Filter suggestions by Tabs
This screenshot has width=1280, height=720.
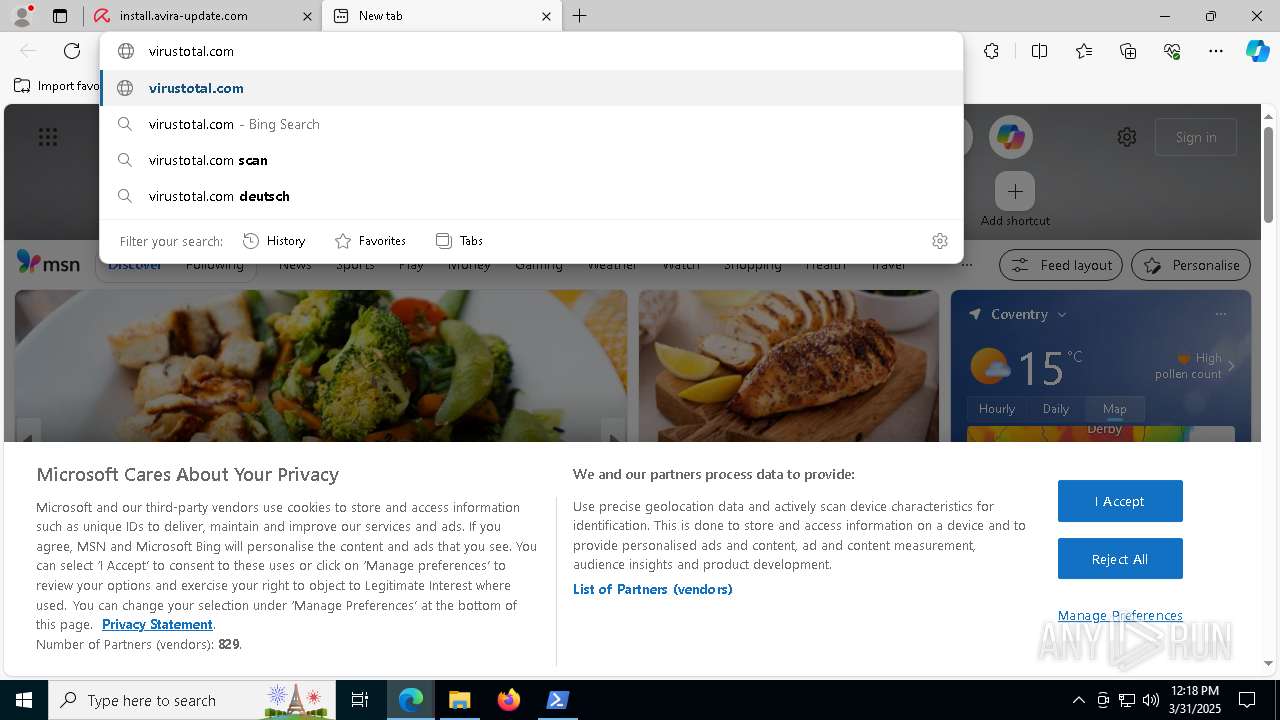coord(460,241)
